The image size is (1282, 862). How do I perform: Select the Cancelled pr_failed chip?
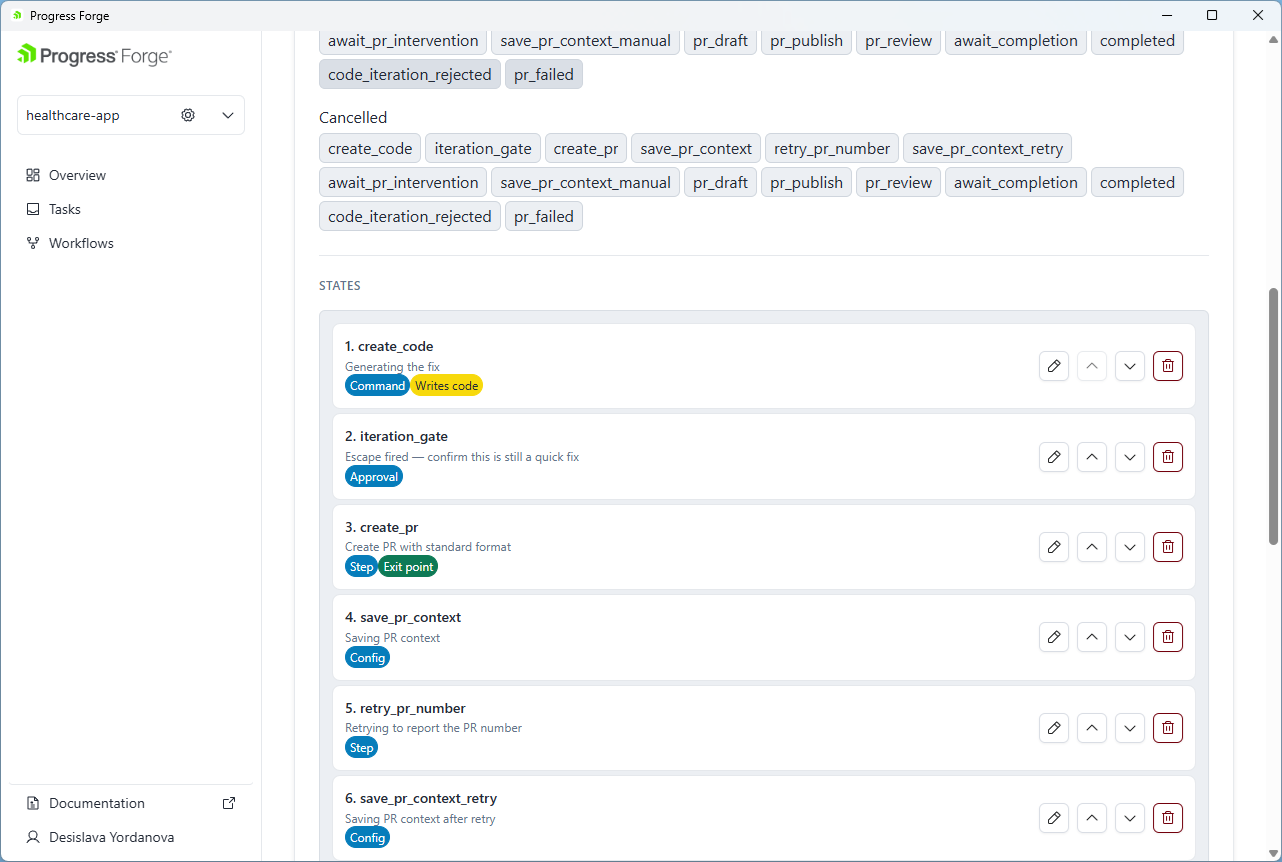tap(544, 217)
